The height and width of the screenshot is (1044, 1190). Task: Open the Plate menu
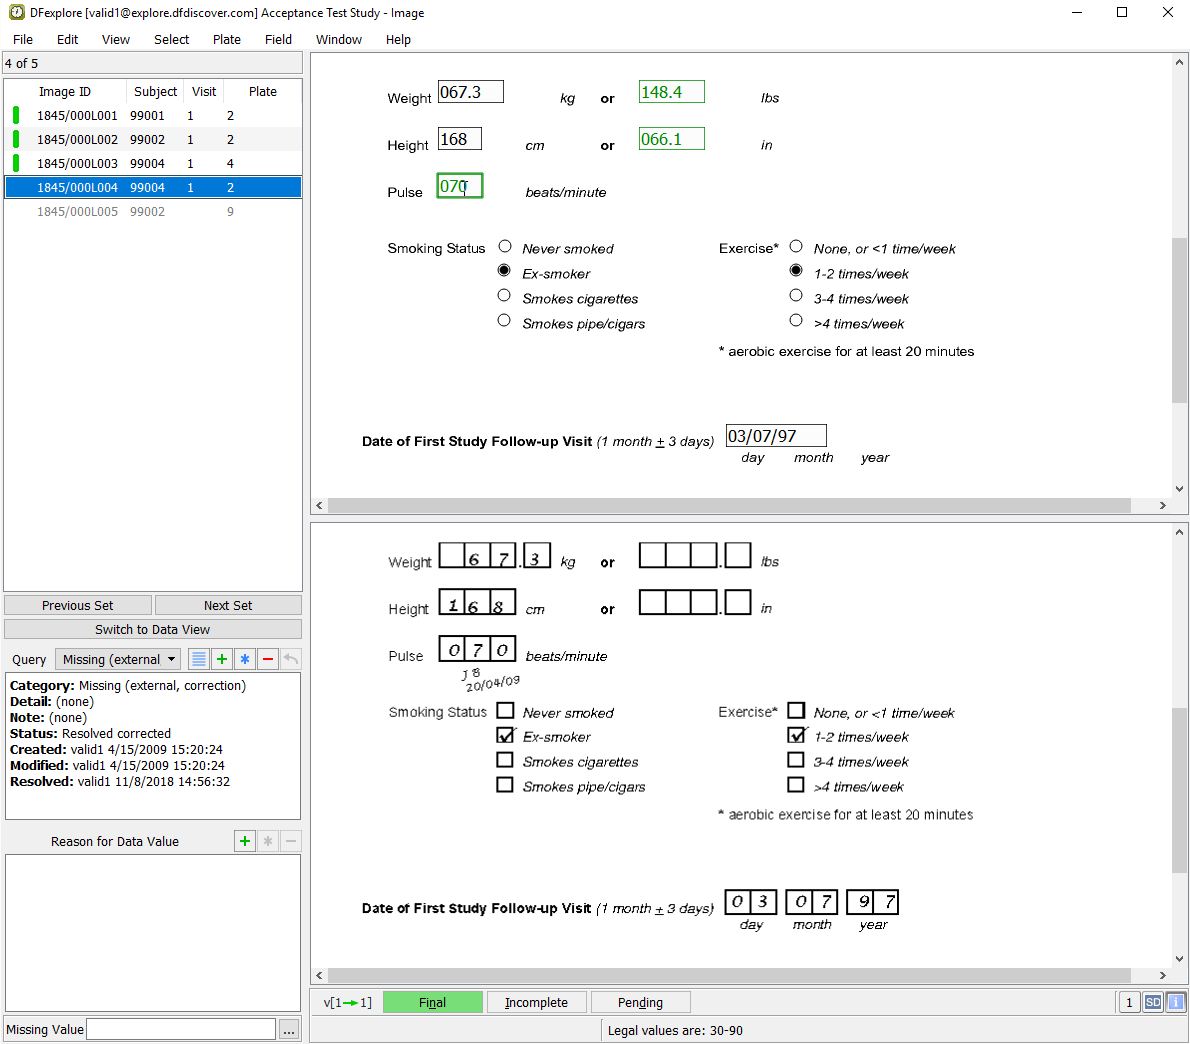[x=227, y=40]
